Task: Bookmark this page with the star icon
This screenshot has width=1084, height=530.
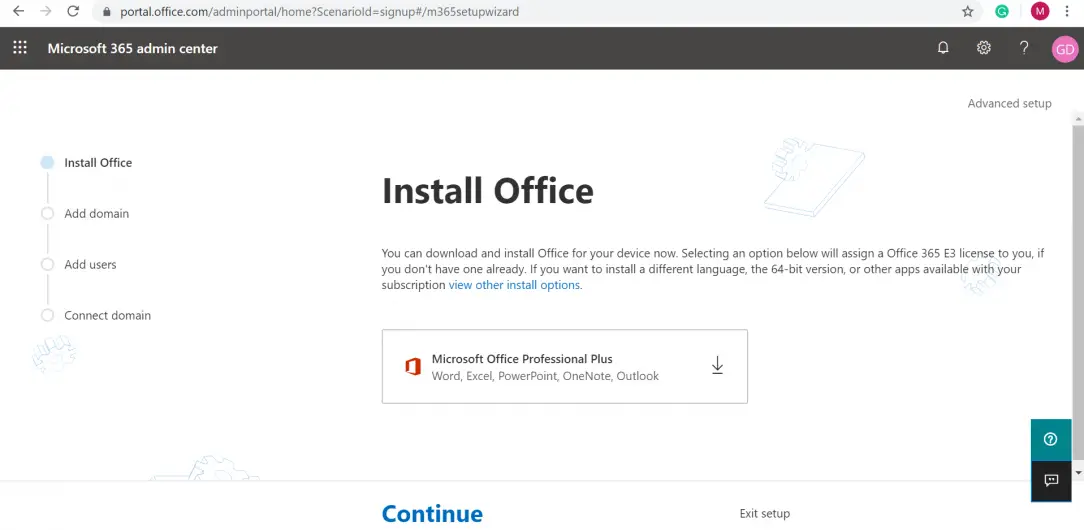Action: pos(968,12)
